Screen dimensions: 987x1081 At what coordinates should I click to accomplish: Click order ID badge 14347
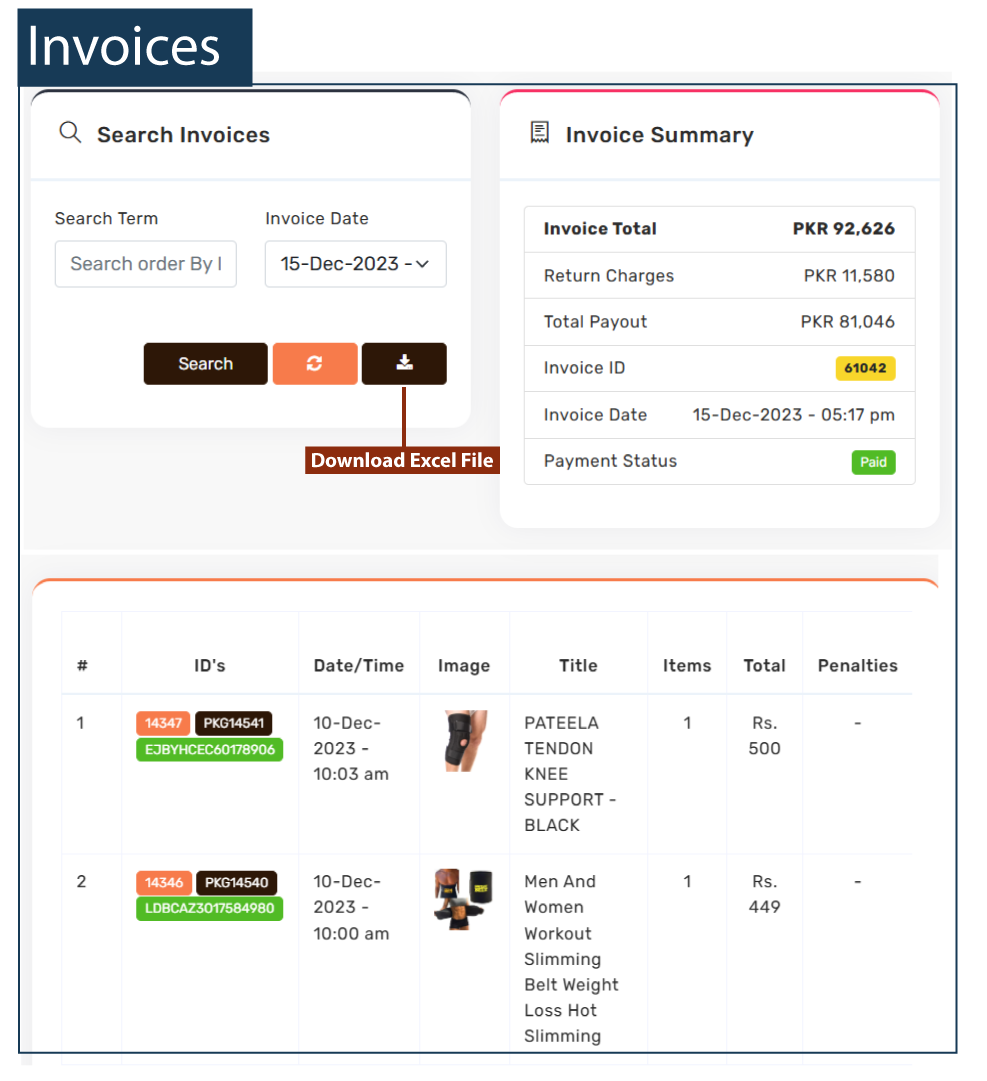click(x=164, y=724)
